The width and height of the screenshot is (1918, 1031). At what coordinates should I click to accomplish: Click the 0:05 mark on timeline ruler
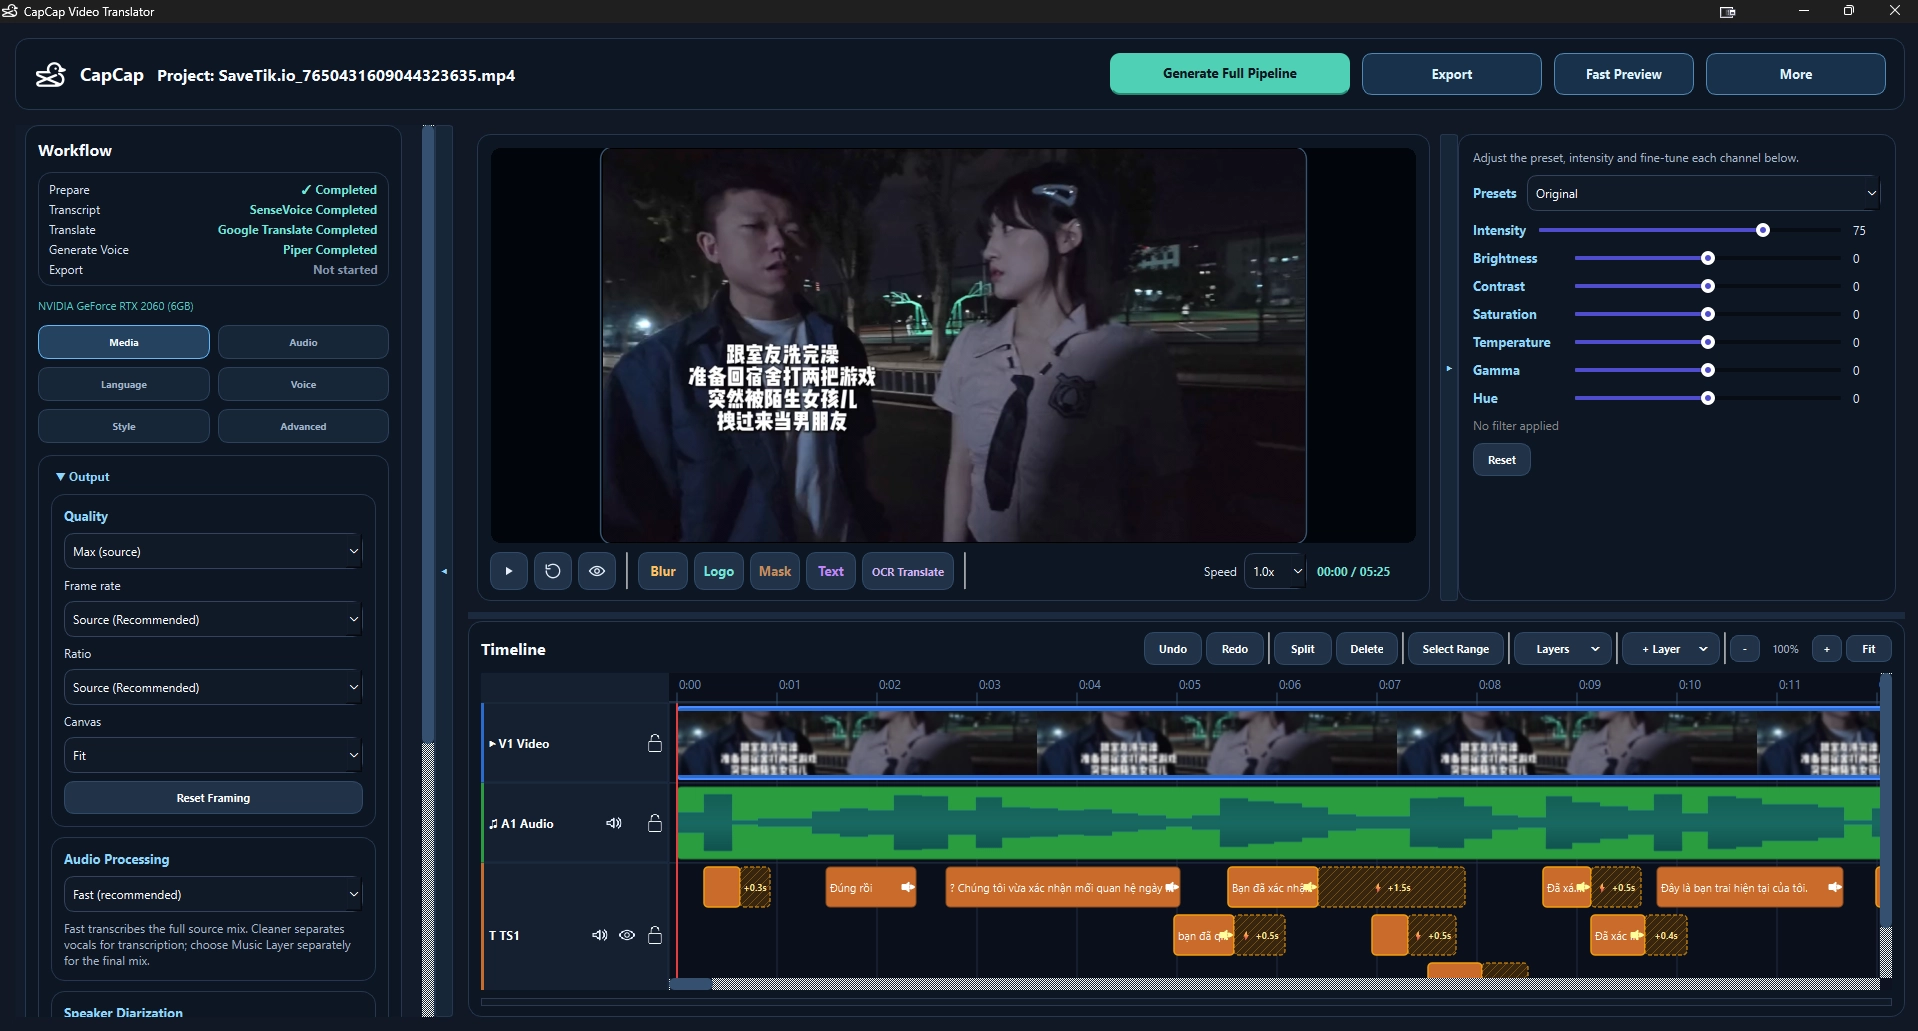pyautogui.click(x=1189, y=685)
